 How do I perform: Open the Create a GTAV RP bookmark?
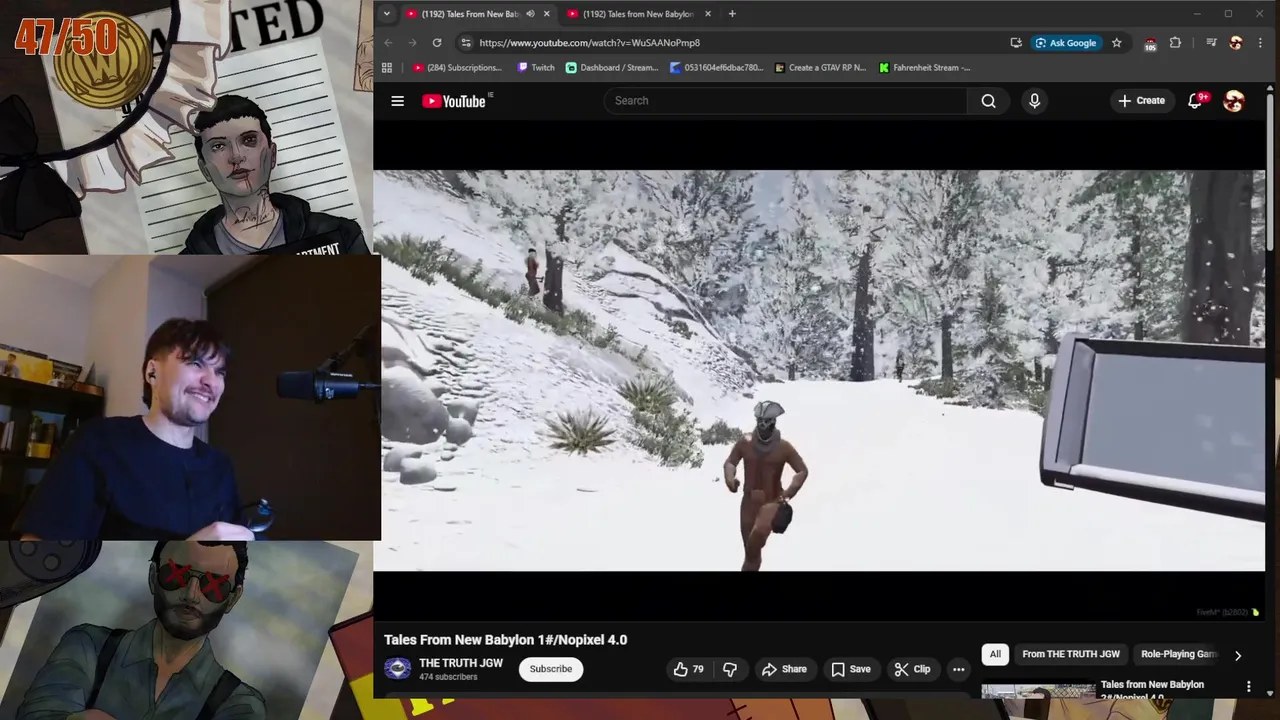coord(820,68)
